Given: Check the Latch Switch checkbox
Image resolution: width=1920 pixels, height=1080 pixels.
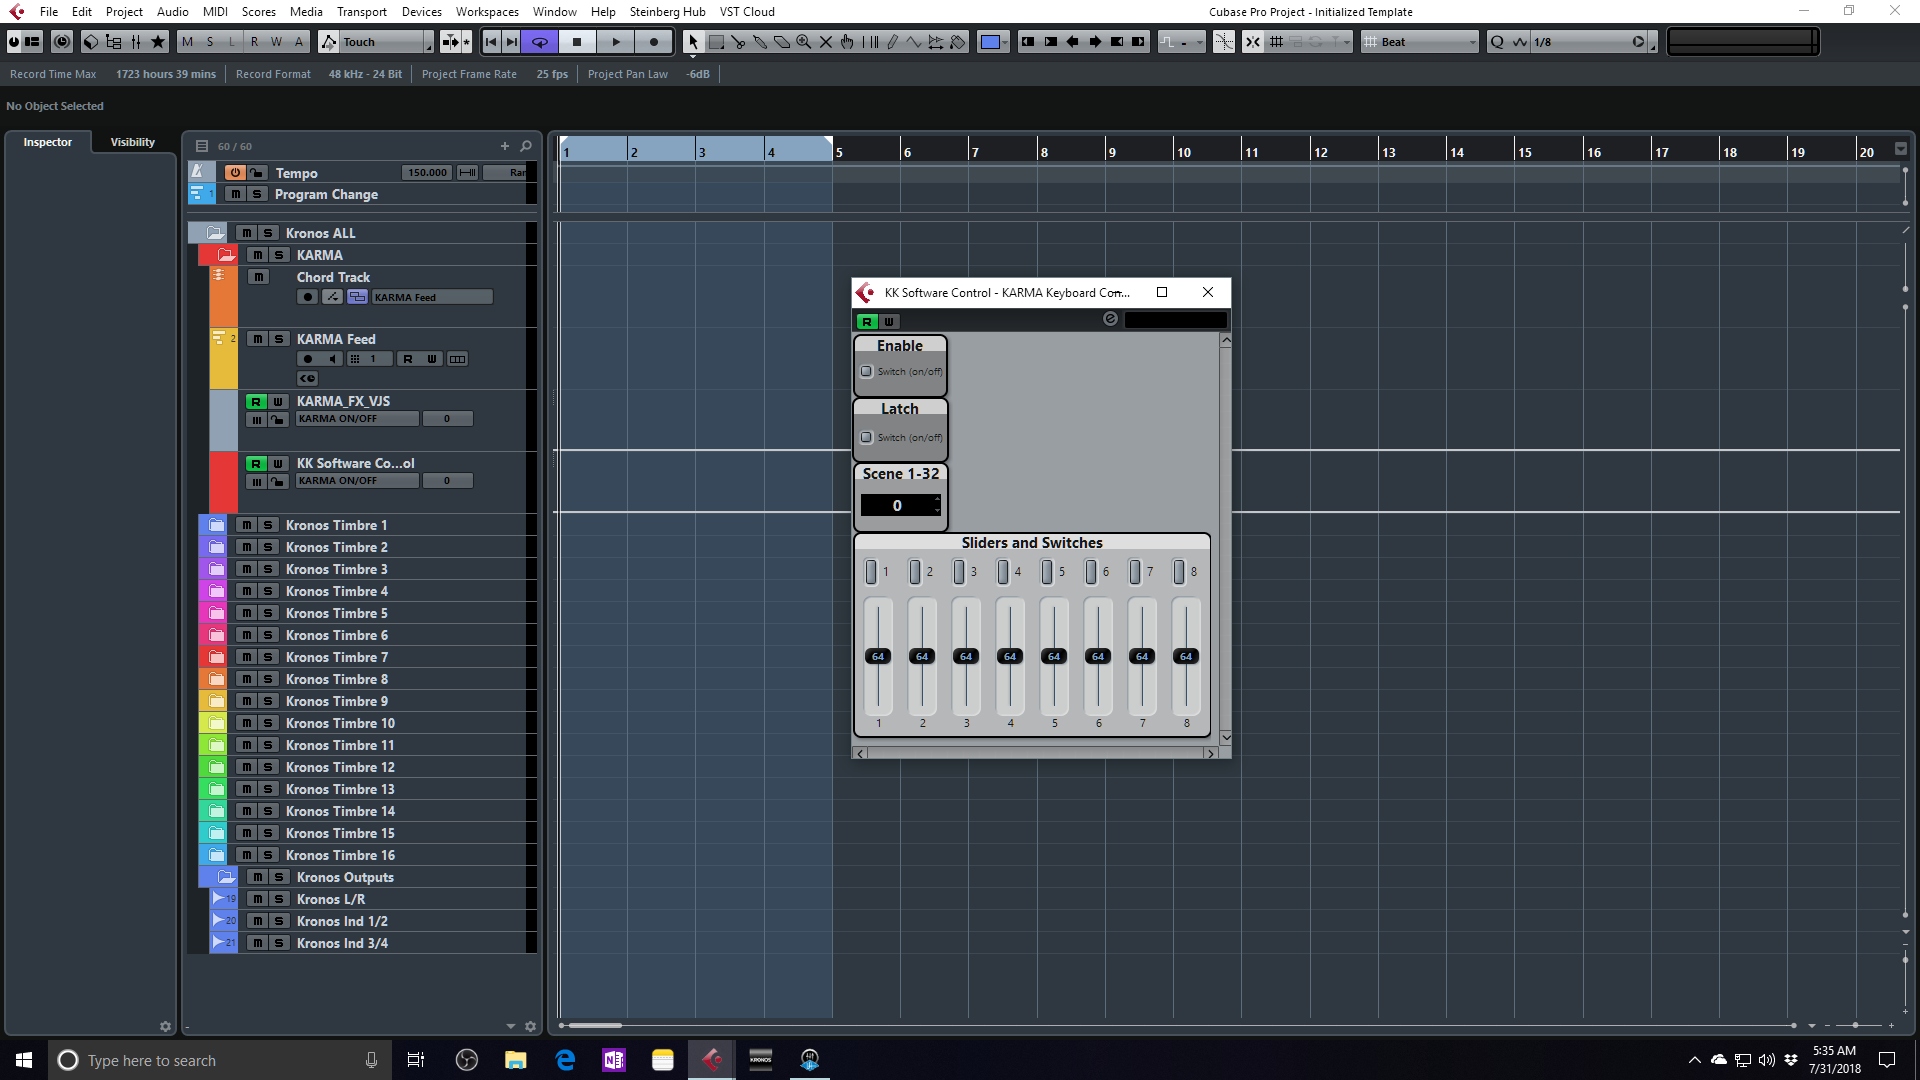Looking at the screenshot, I should (867, 437).
